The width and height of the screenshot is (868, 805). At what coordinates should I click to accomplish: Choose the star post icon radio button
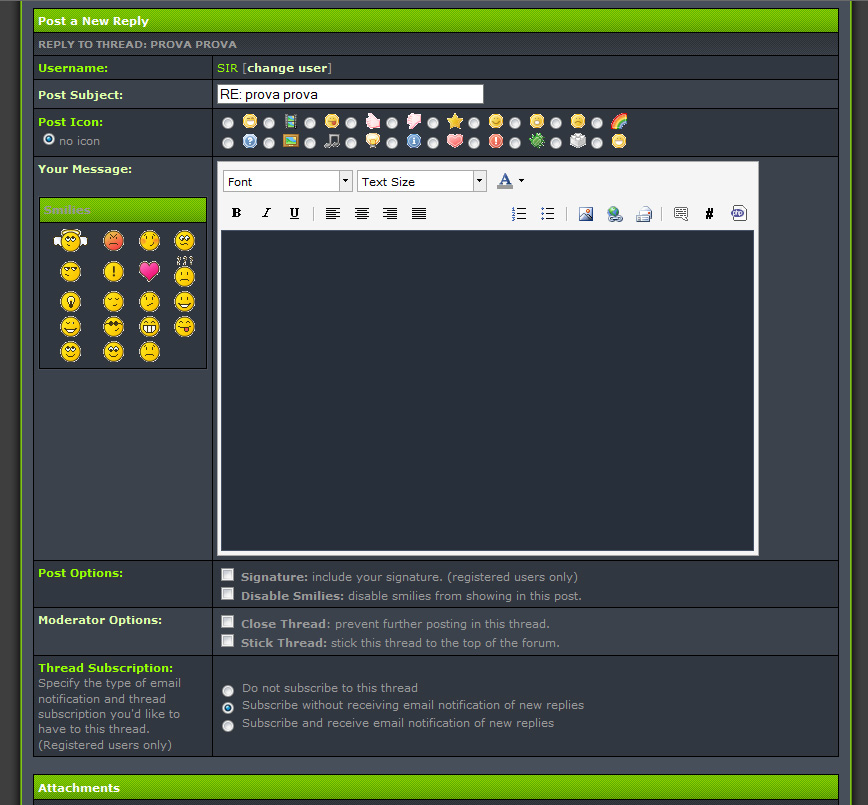434,123
